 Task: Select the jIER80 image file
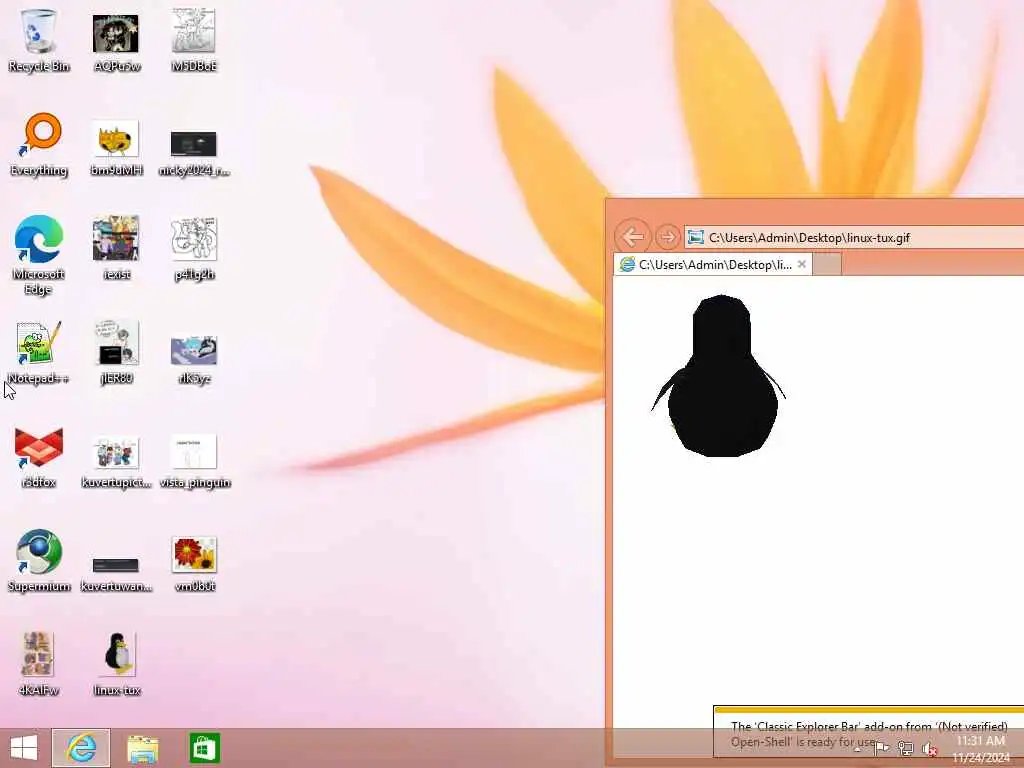click(x=116, y=352)
